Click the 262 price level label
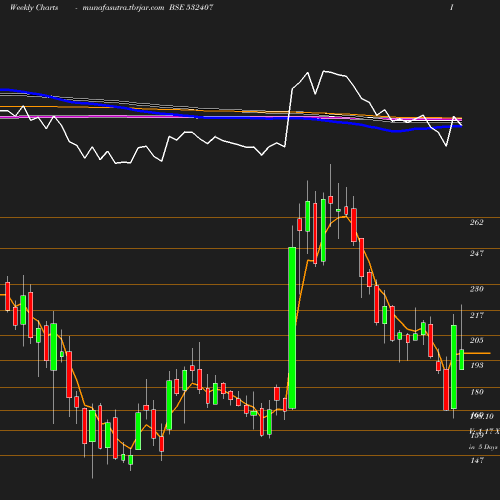Screen dimensions: 500x500 point(476,222)
